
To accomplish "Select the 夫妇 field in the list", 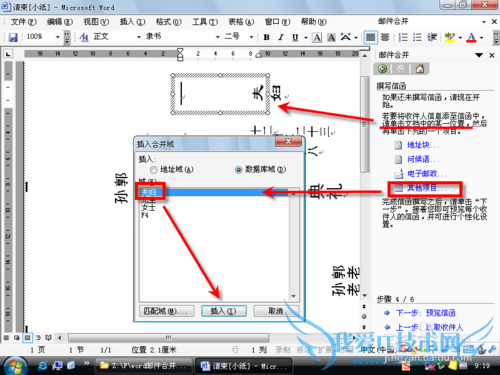I will tap(214, 192).
